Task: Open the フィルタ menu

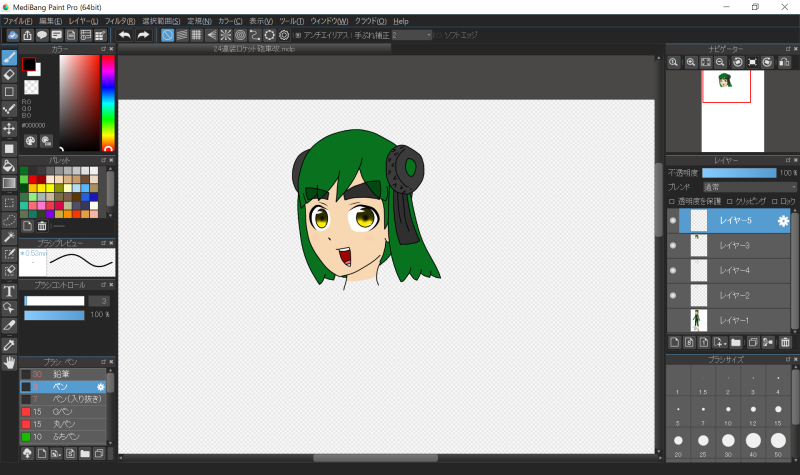Action: coord(120,20)
